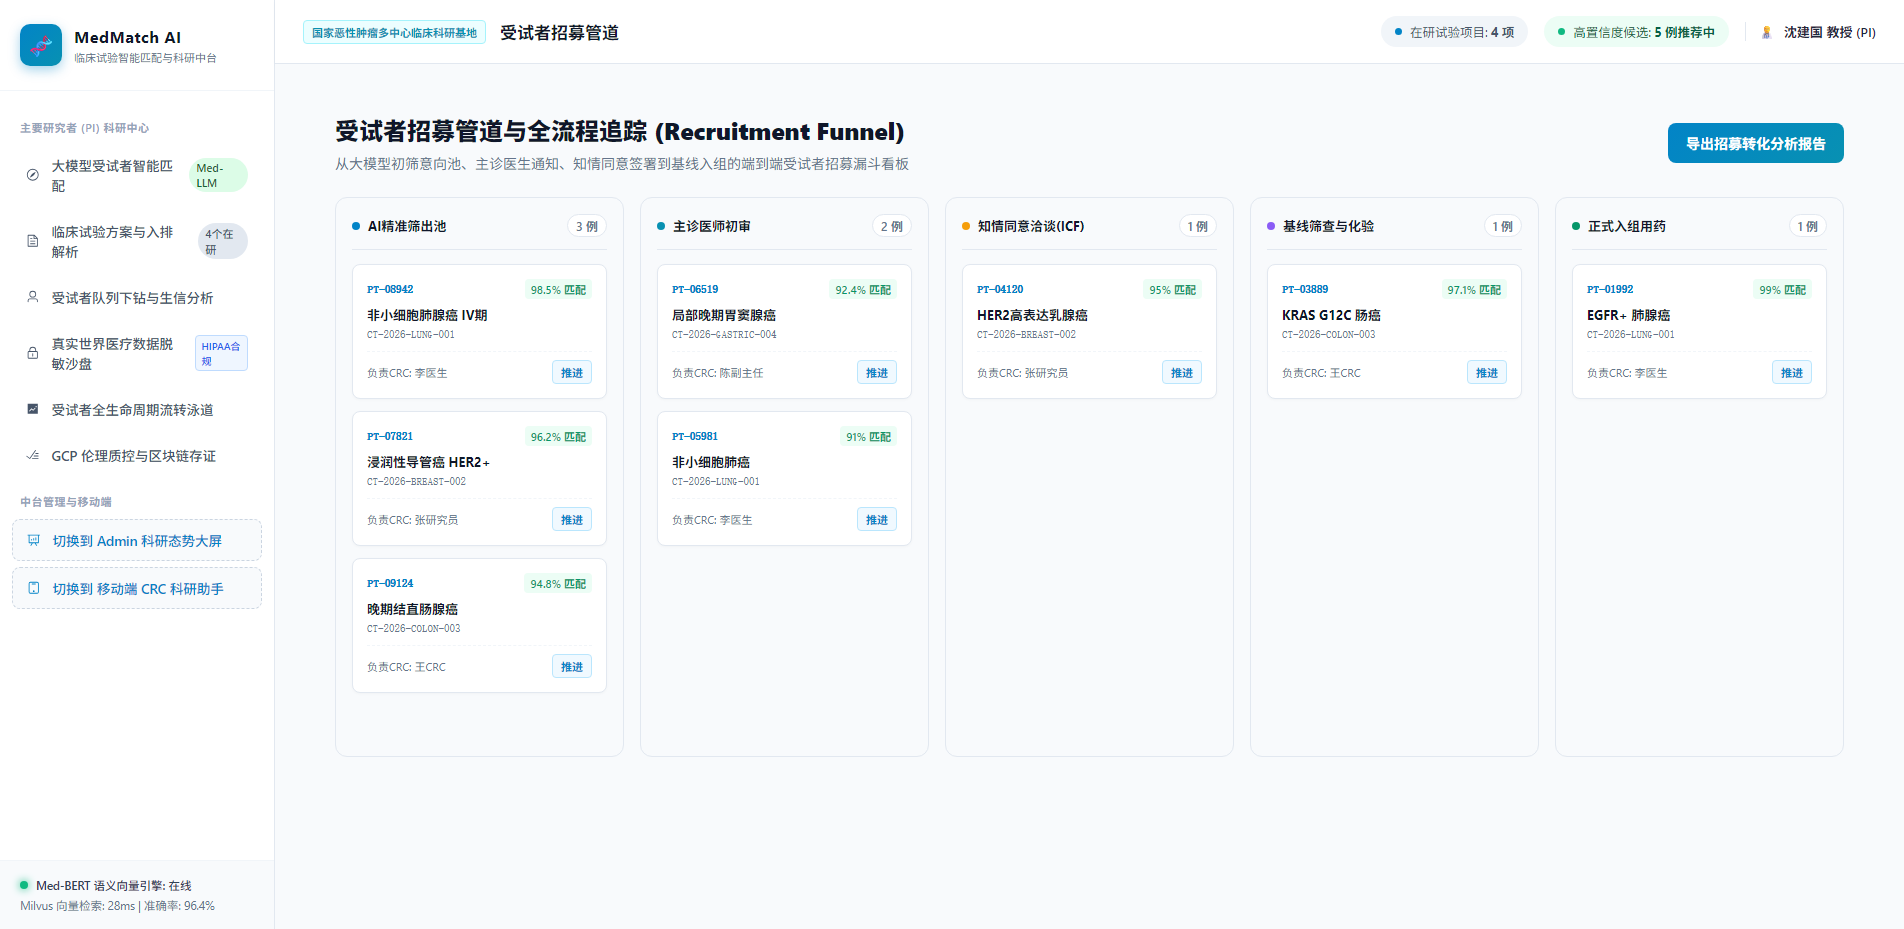1904x929 pixels.
Task: Click 在研试验项目: 4 项 status pill
Action: [1454, 32]
